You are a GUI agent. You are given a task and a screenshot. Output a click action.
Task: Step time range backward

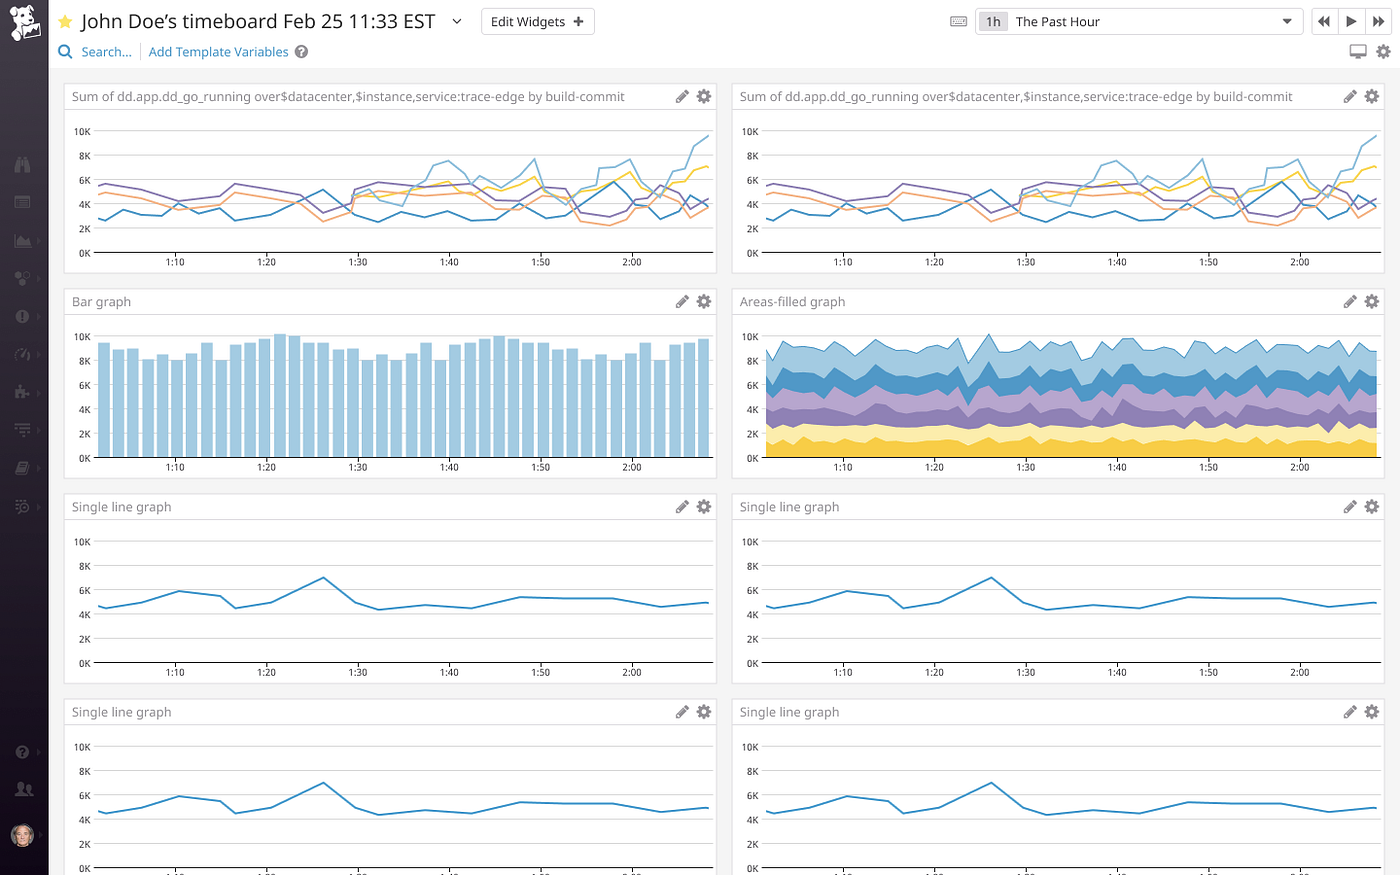point(1324,21)
